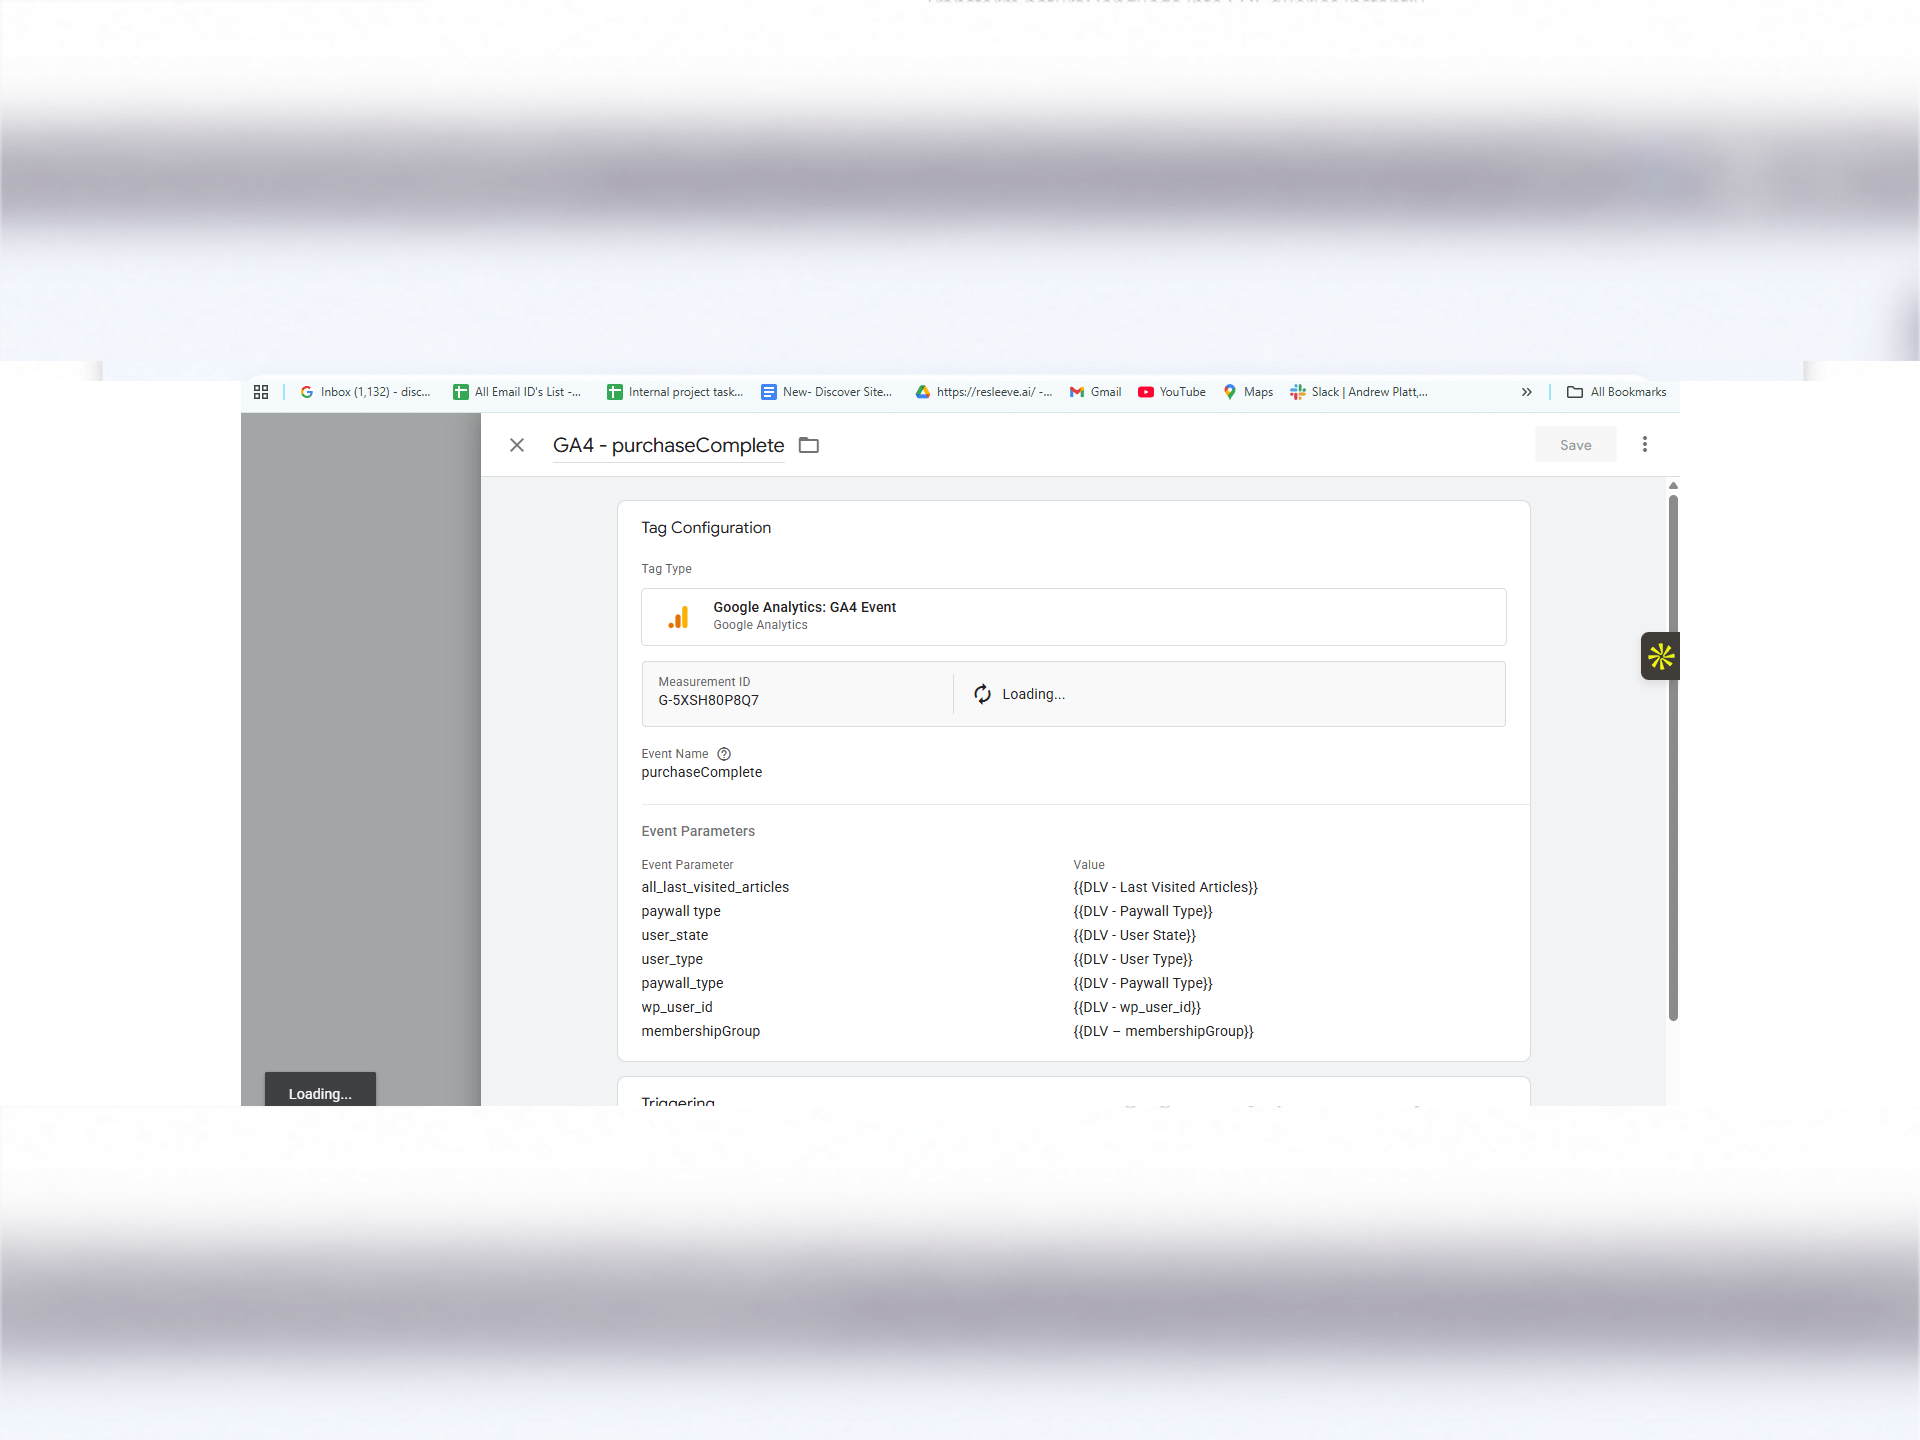This screenshot has width=1920, height=1440.
Task: Click {{DLV - User State}} value
Action: (x=1135, y=935)
